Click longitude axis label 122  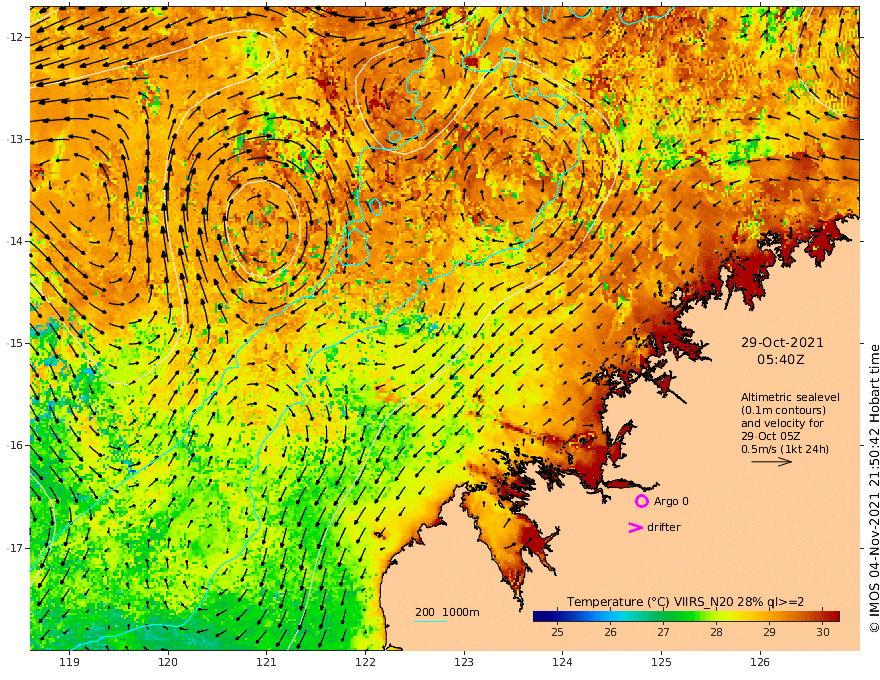[365, 662]
